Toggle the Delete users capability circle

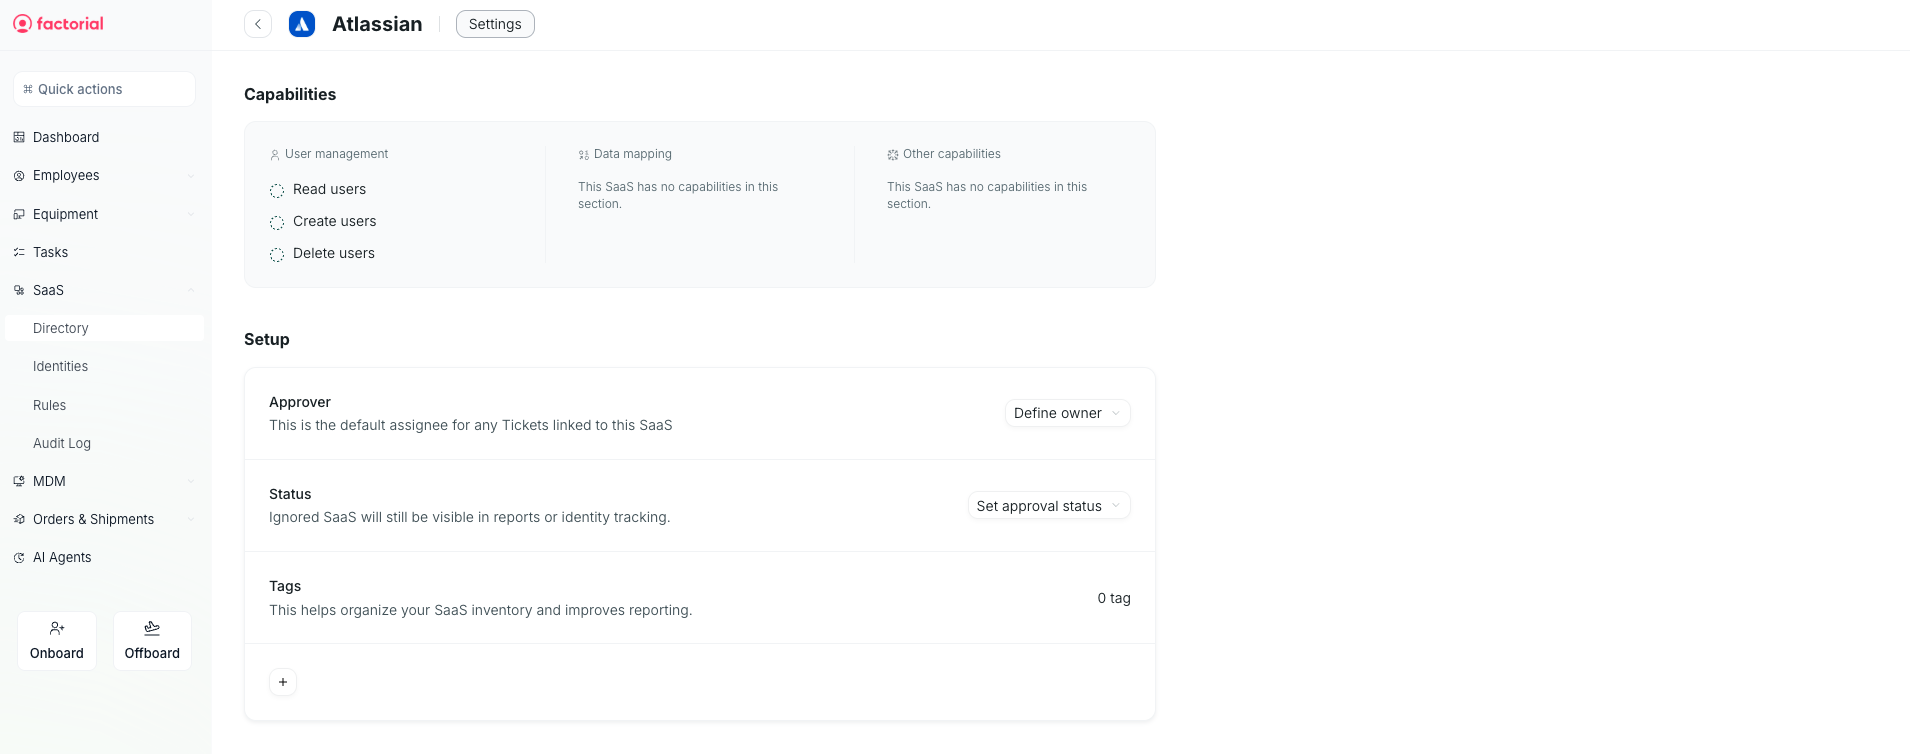(x=277, y=254)
